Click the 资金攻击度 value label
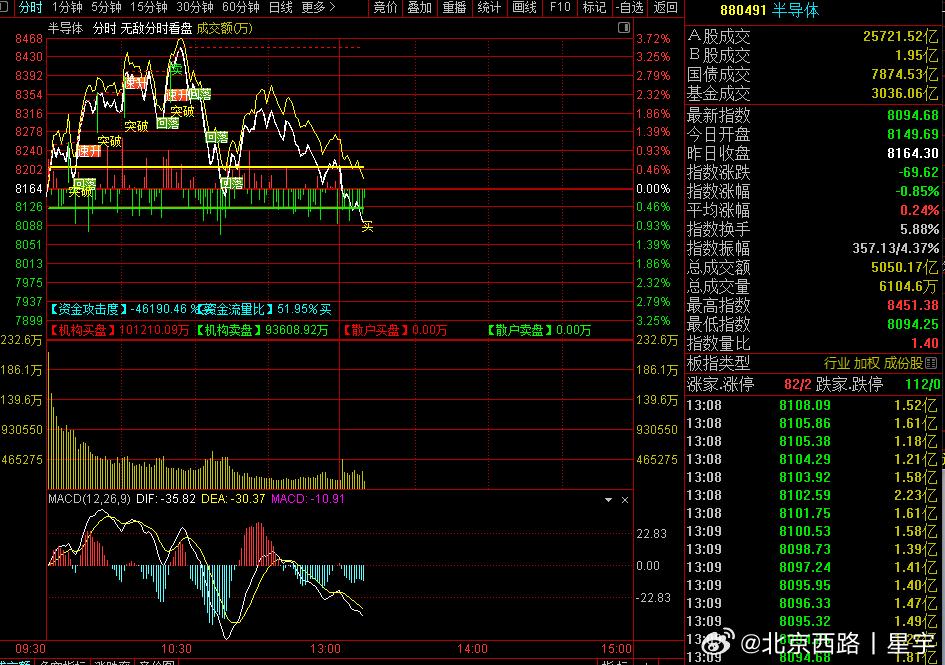Viewport: 945px width, 665px height. (123, 309)
